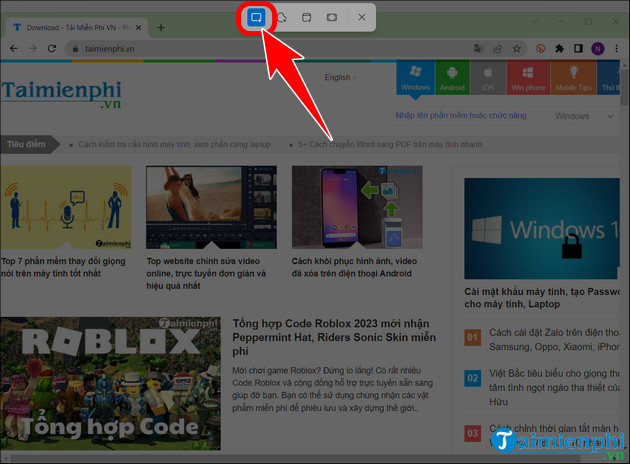The image size is (630, 464).
Task: Reload the taimienphi.vn page
Action: [x=52, y=49]
